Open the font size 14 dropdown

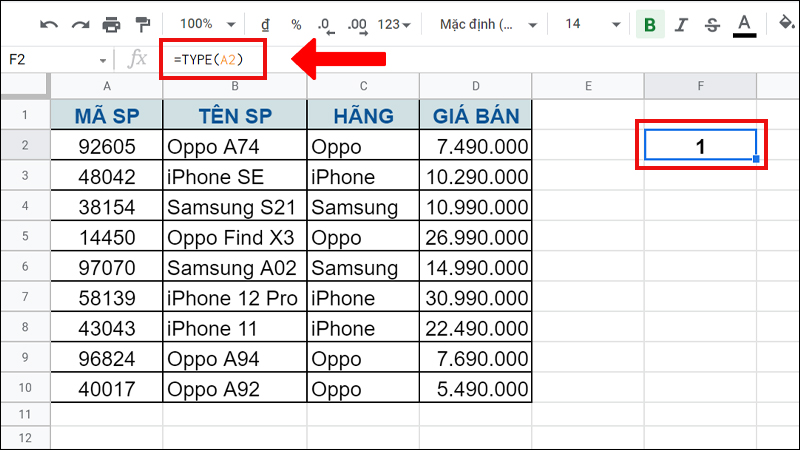[589, 23]
